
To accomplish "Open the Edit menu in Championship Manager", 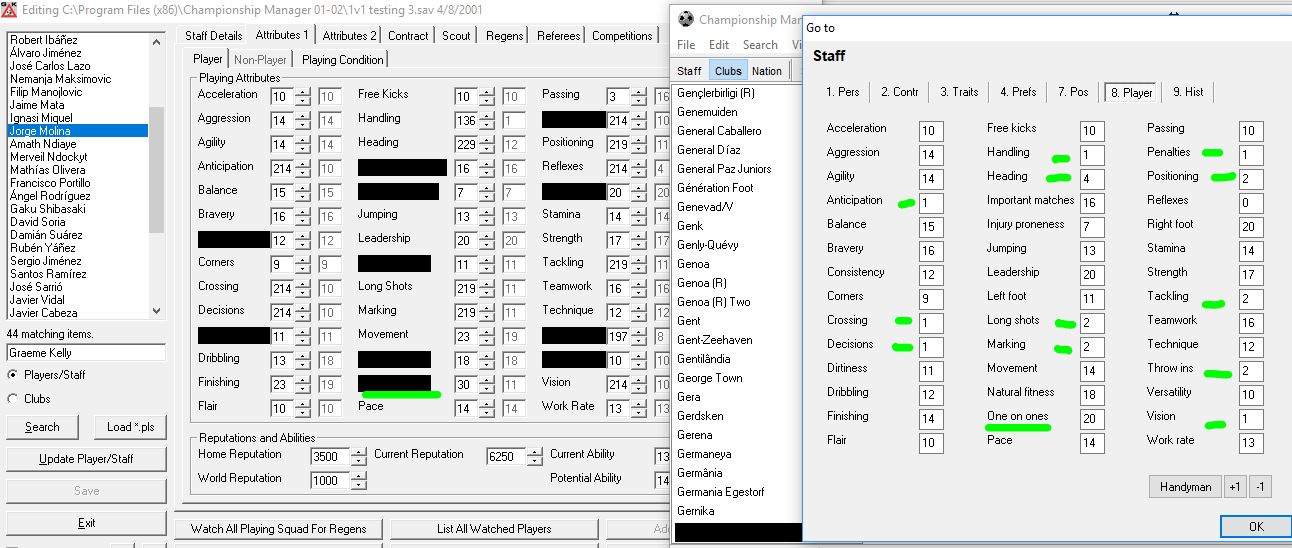I will [x=719, y=45].
